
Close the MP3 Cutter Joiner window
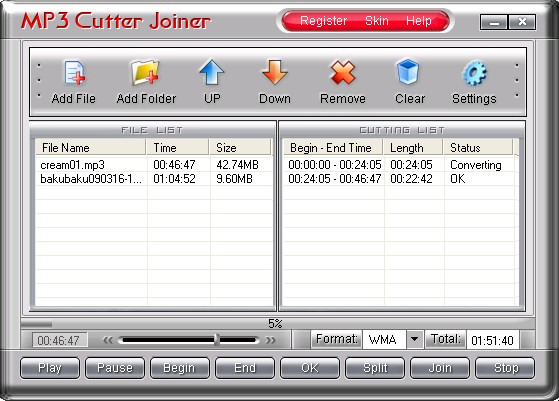522,22
